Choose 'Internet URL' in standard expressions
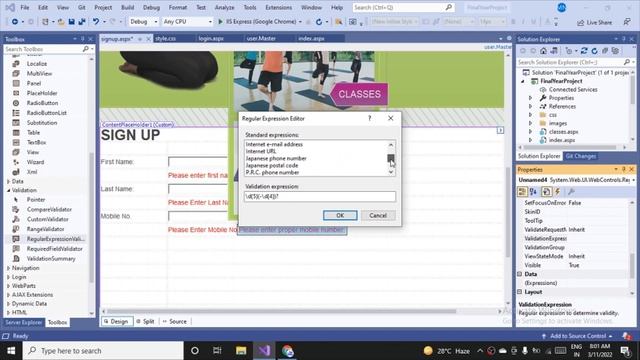The height and width of the screenshot is (360, 640). pos(261,151)
